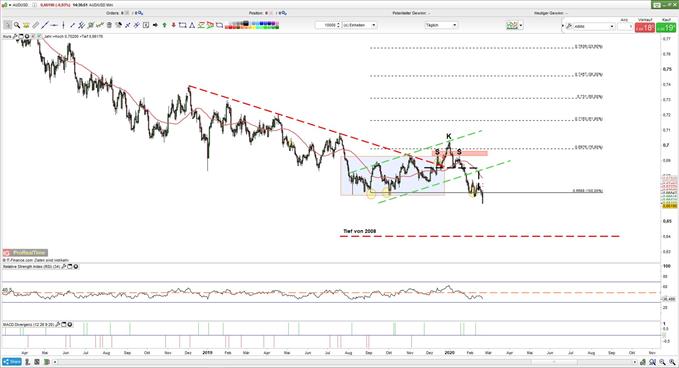This screenshot has height=368, width=679.
Task: Insert a red down arrow marker
Action: point(174,25)
